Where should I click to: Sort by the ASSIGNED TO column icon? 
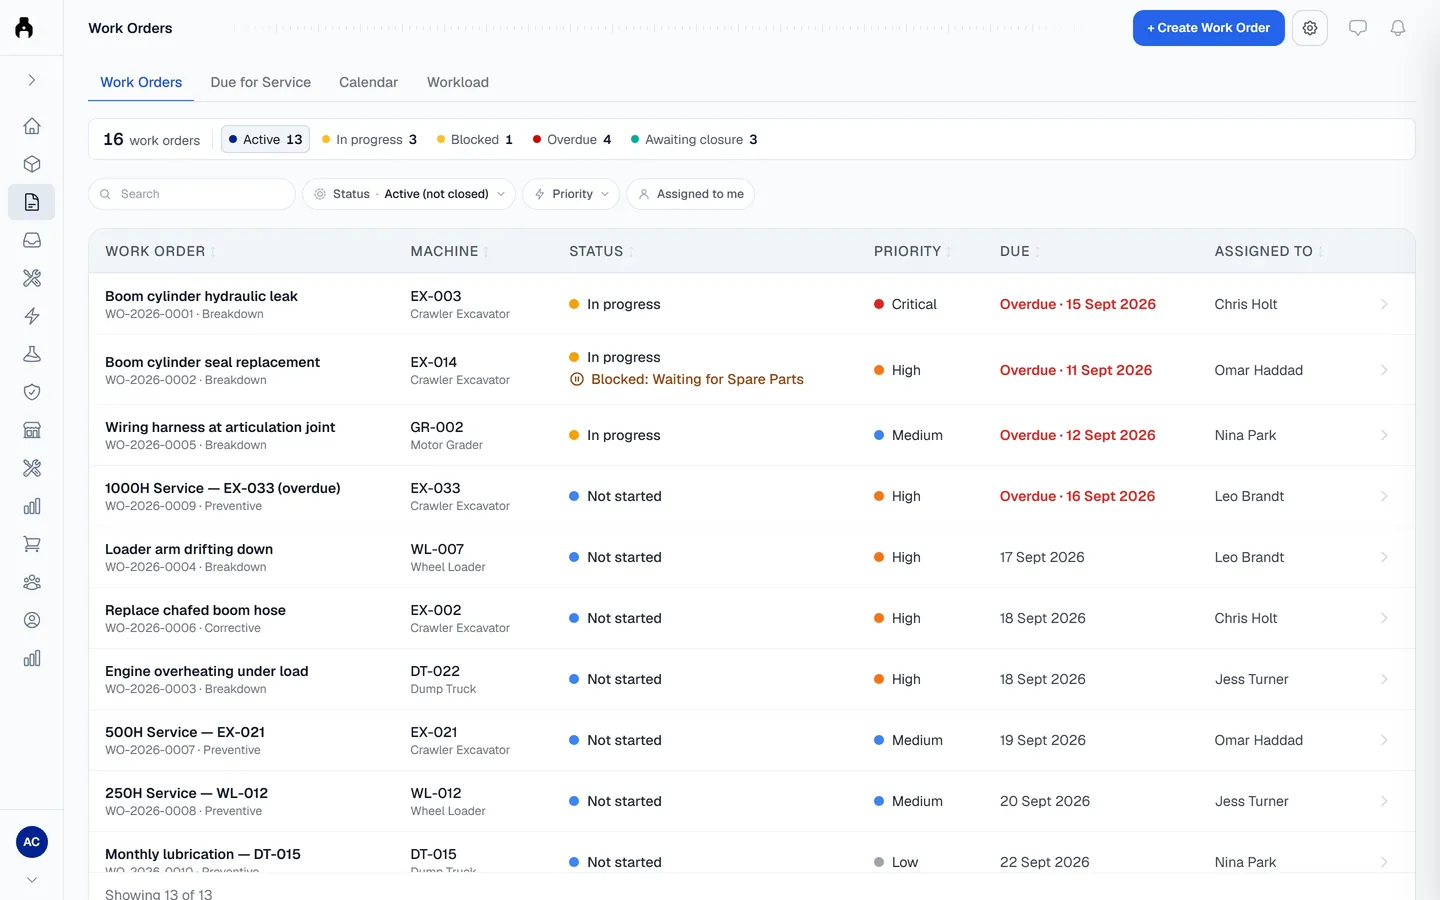coord(1321,252)
